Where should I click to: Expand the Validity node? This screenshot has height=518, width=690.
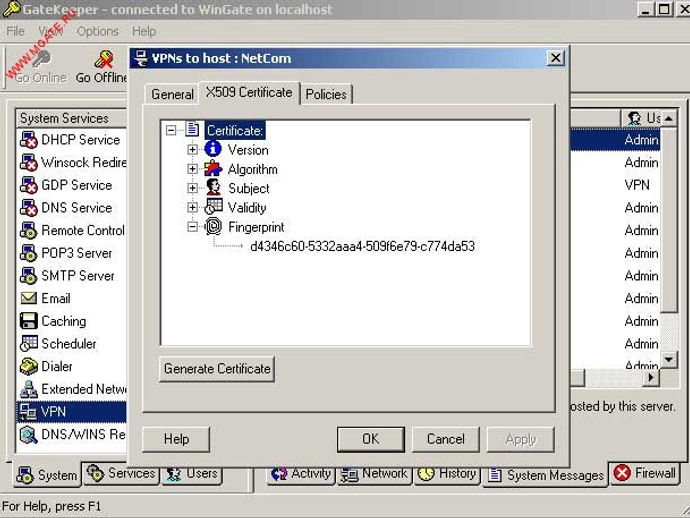point(192,207)
